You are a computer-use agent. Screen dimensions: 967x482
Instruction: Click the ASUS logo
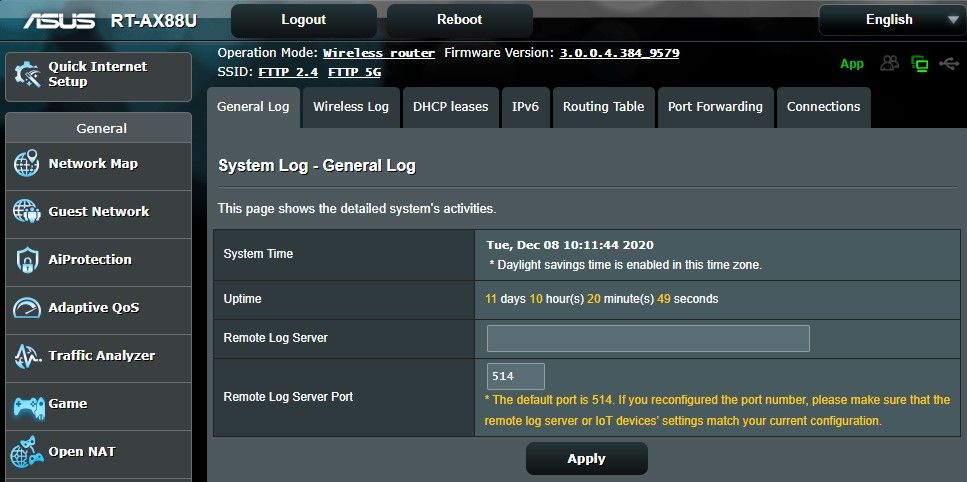[x=59, y=21]
